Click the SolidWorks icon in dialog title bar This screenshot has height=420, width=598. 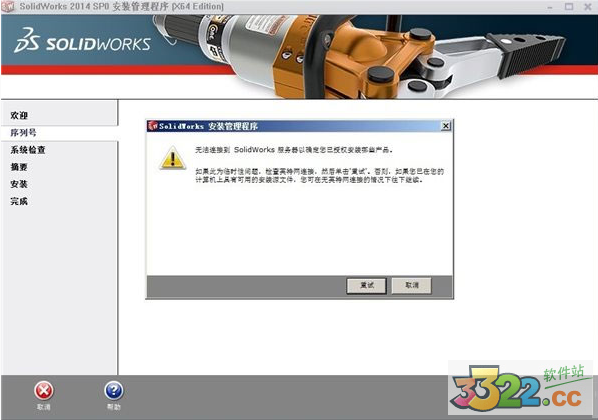coord(153,126)
